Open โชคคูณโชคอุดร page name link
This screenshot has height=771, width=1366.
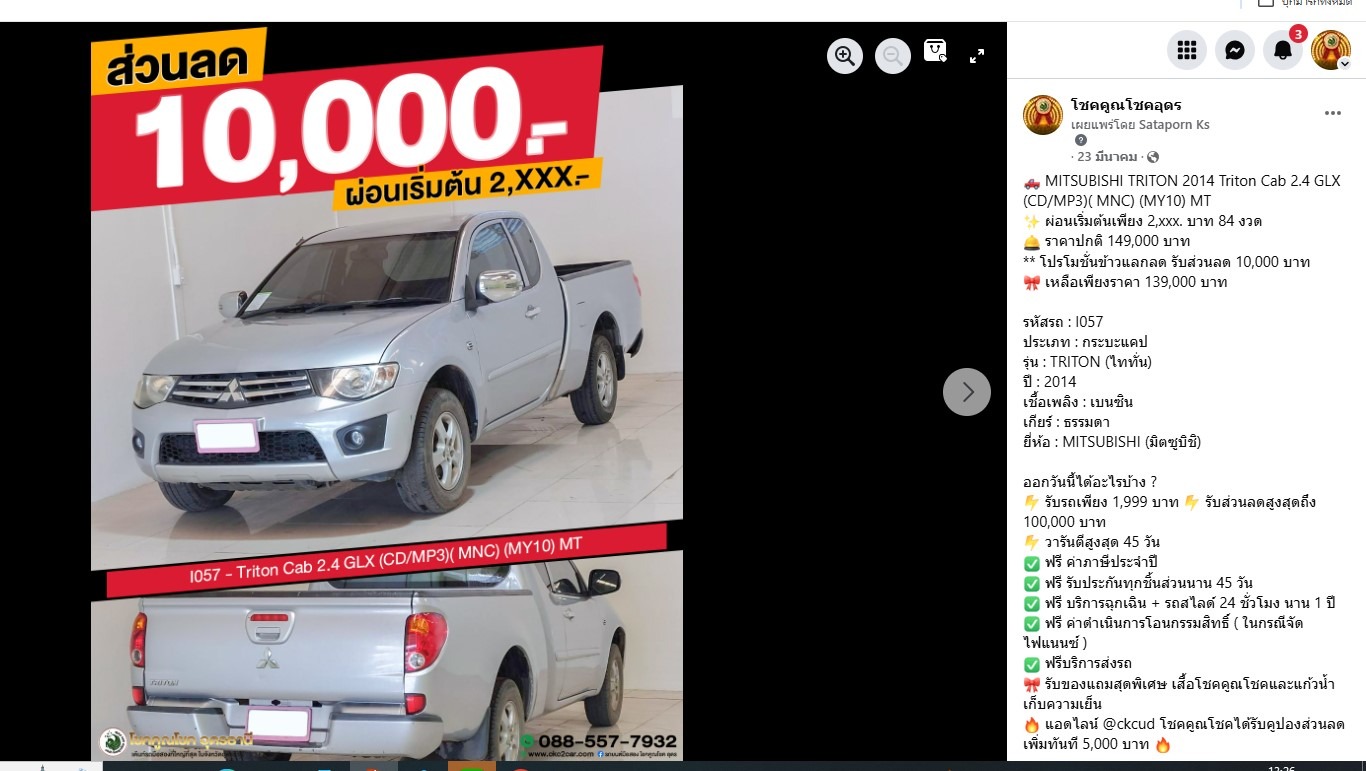click(1126, 105)
